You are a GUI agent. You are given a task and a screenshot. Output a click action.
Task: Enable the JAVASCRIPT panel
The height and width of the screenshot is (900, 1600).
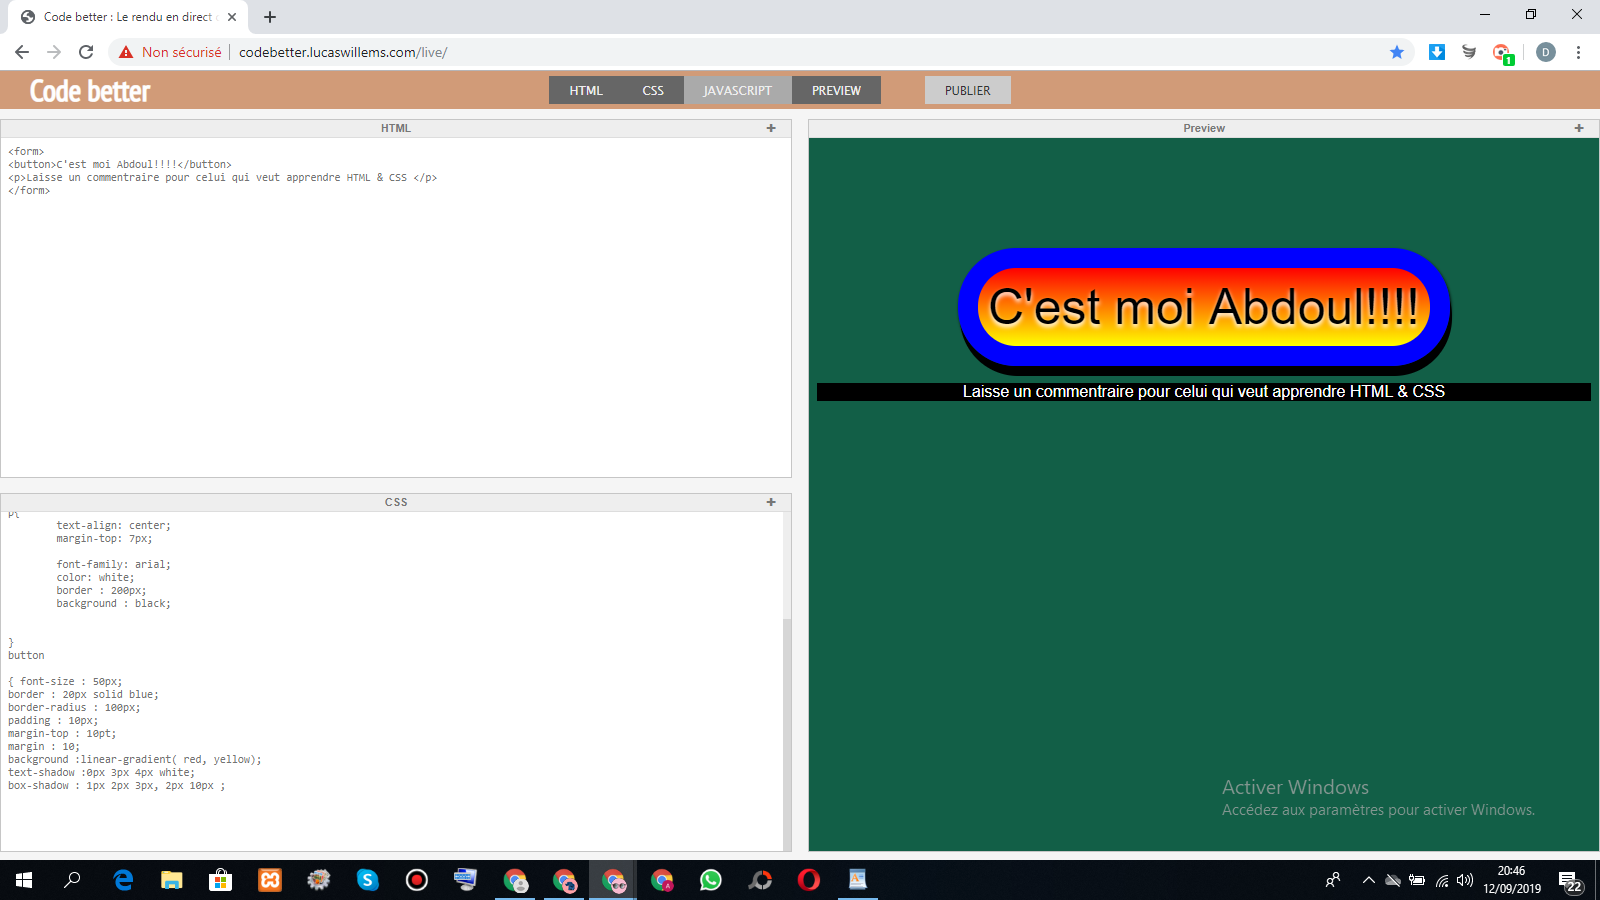(737, 90)
